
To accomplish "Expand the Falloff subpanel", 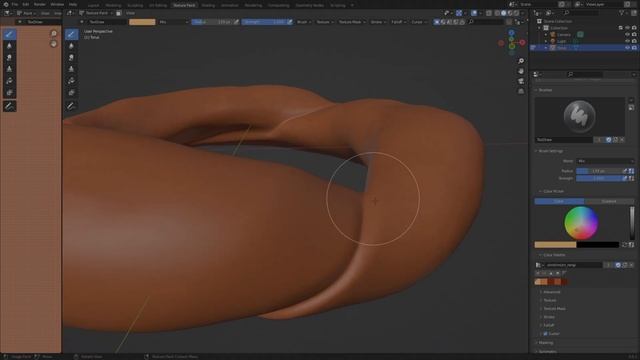I will 549,325.
